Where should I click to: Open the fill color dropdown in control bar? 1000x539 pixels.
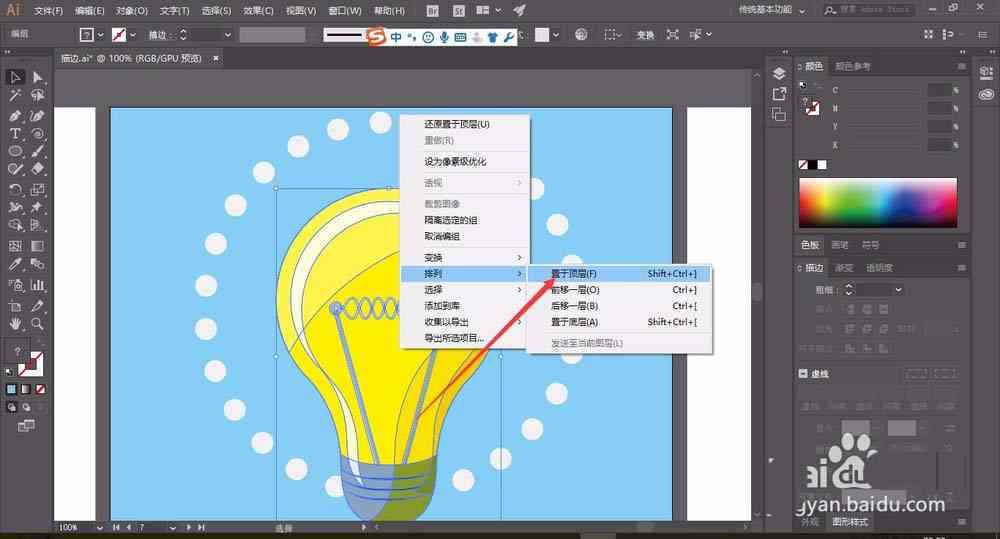point(100,34)
